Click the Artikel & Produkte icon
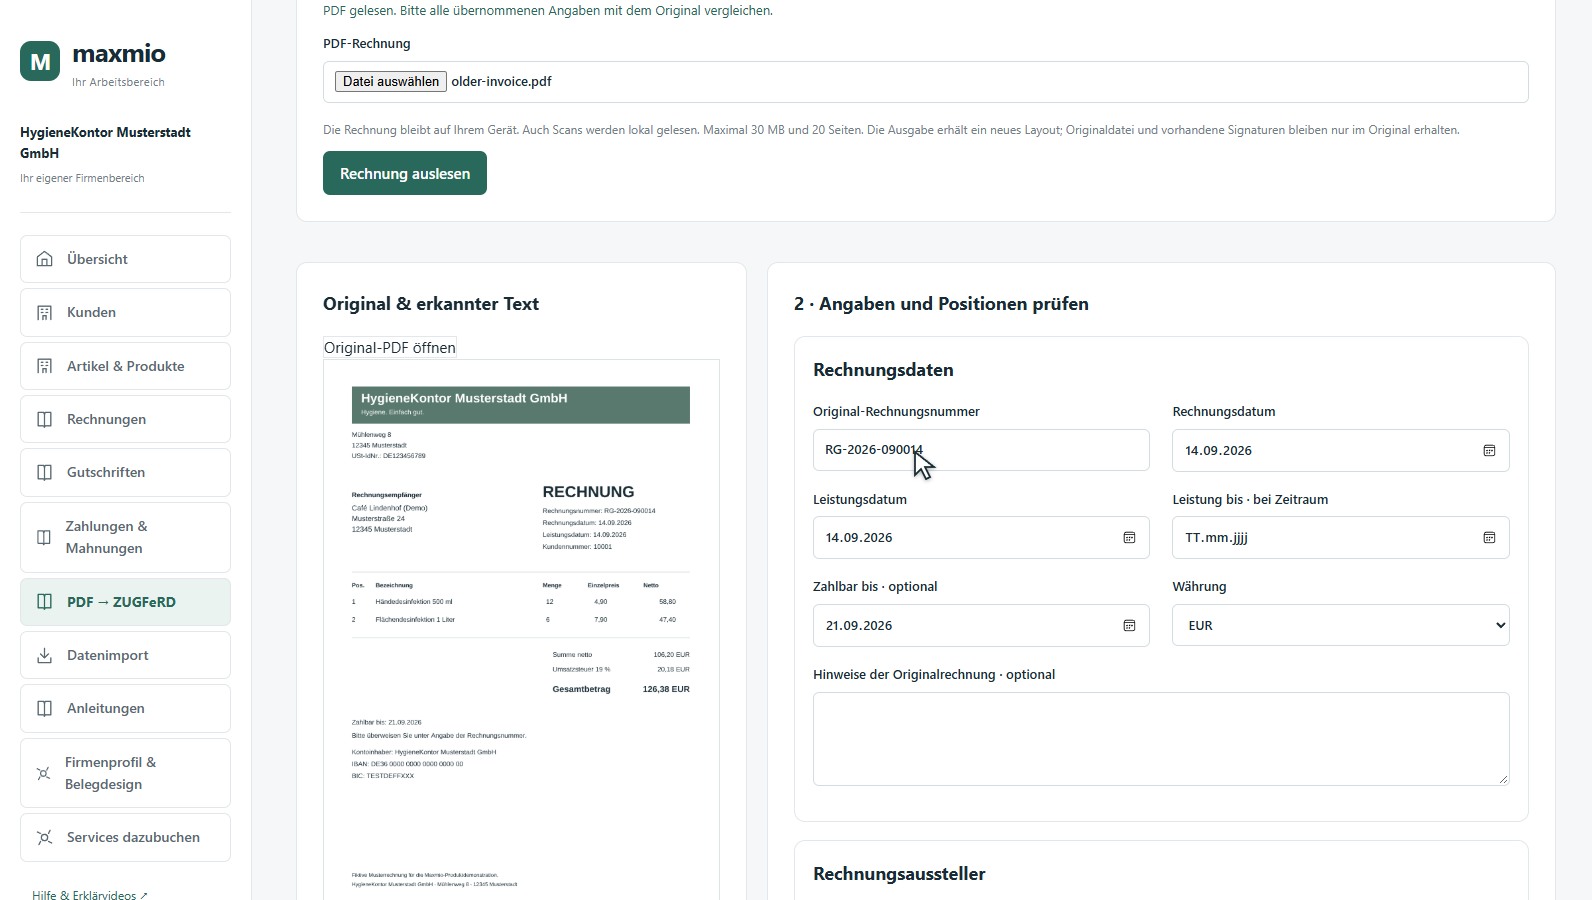Image resolution: width=1592 pixels, height=900 pixels. coord(44,366)
